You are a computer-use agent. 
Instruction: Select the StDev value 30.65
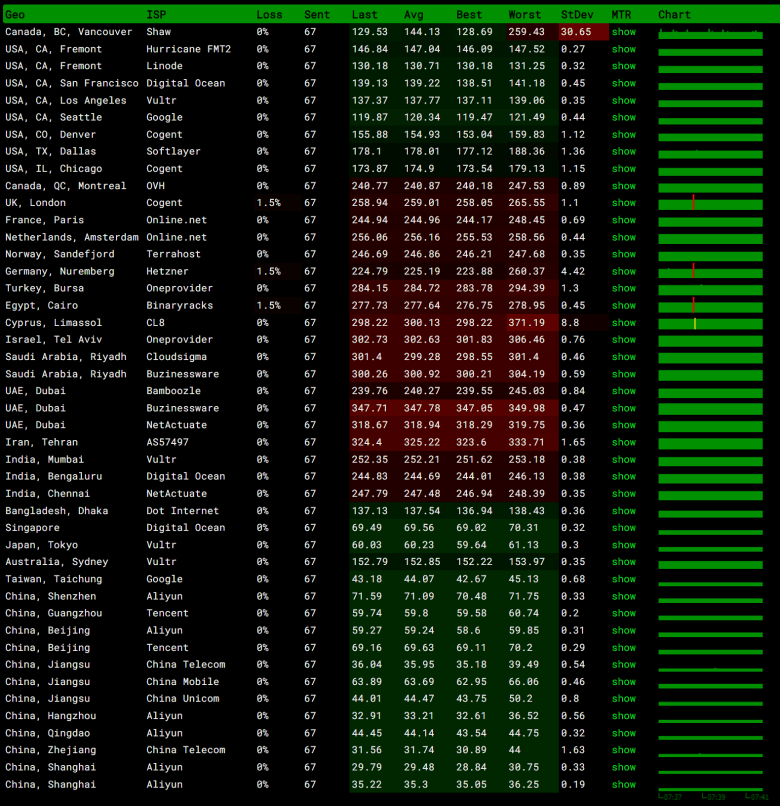[576, 32]
